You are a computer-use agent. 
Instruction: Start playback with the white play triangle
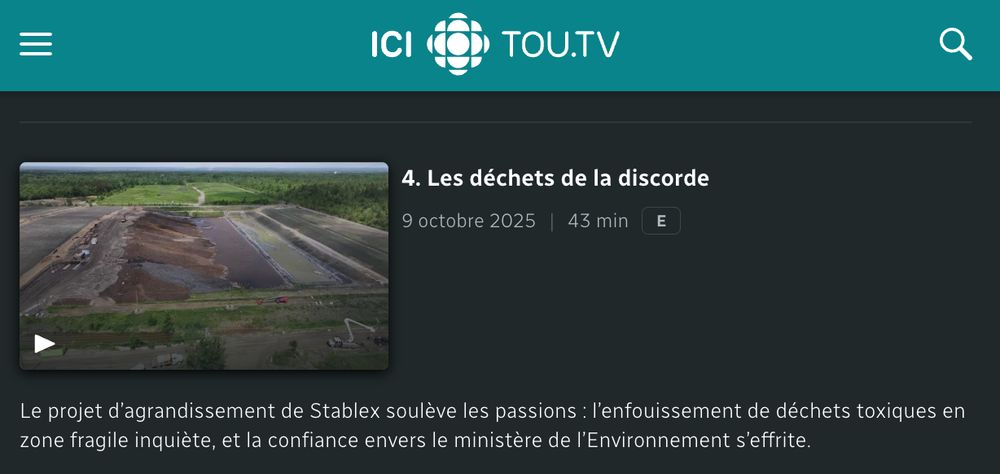[44, 343]
